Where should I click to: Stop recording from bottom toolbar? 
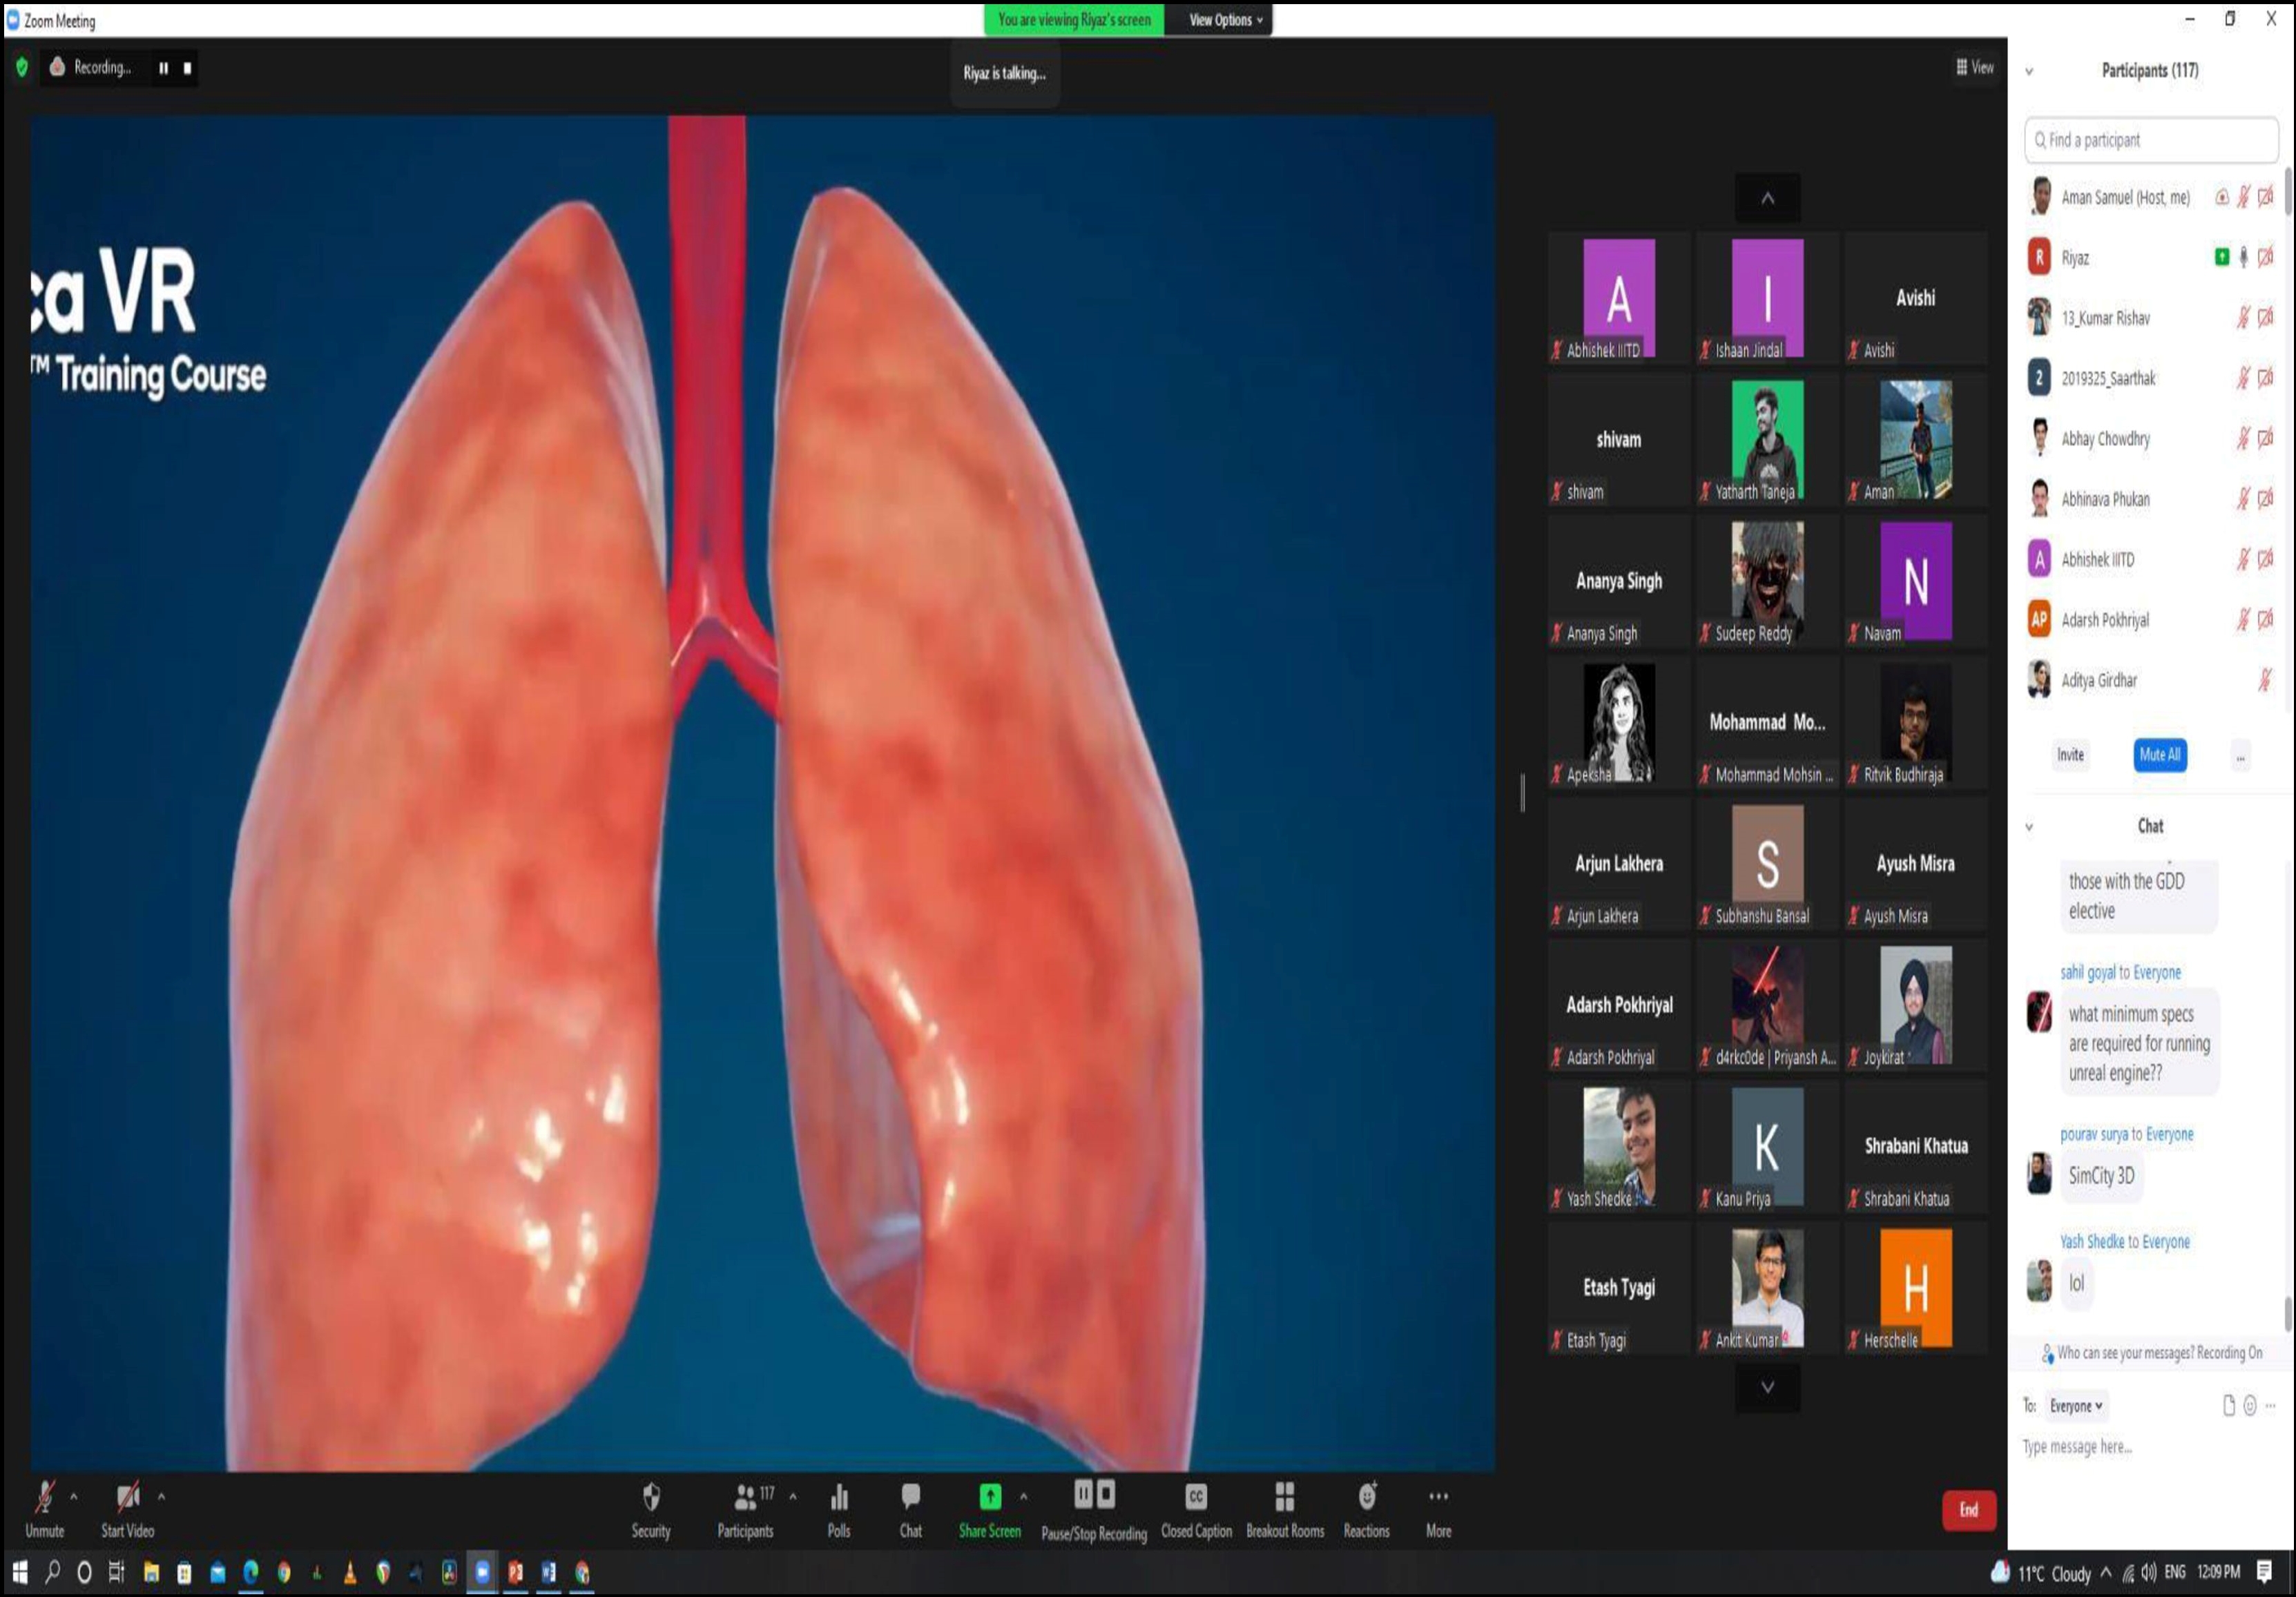pyautogui.click(x=1106, y=1494)
